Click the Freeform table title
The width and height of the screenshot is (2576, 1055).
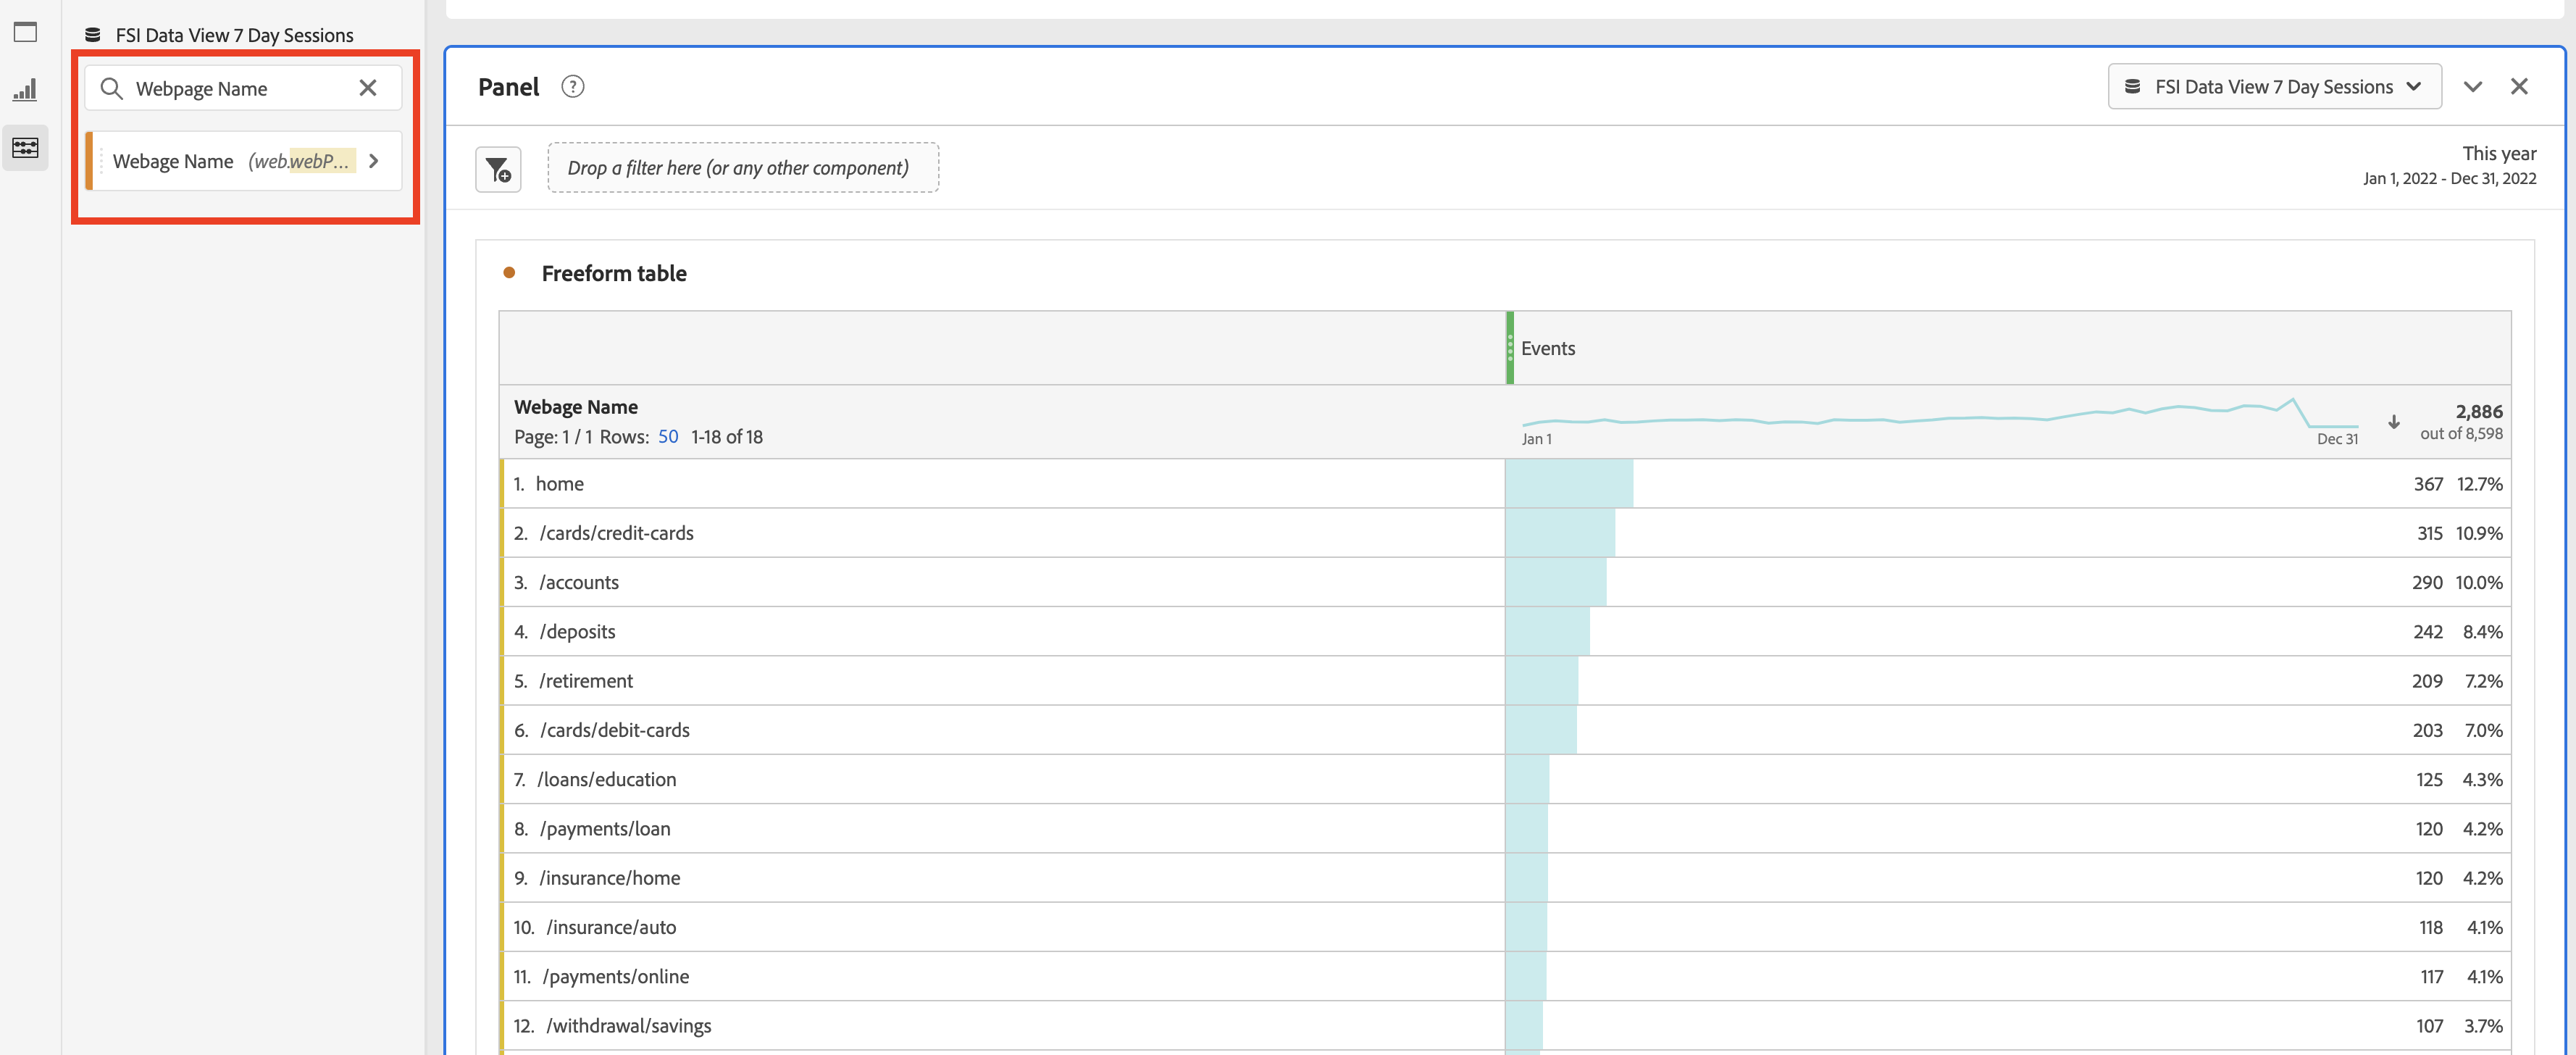click(614, 273)
